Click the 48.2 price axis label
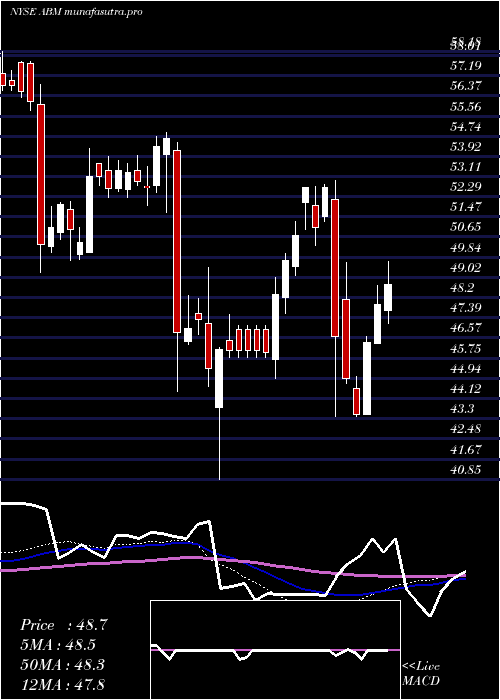The width and height of the screenshot is (500, 700). tap(463, 288)
